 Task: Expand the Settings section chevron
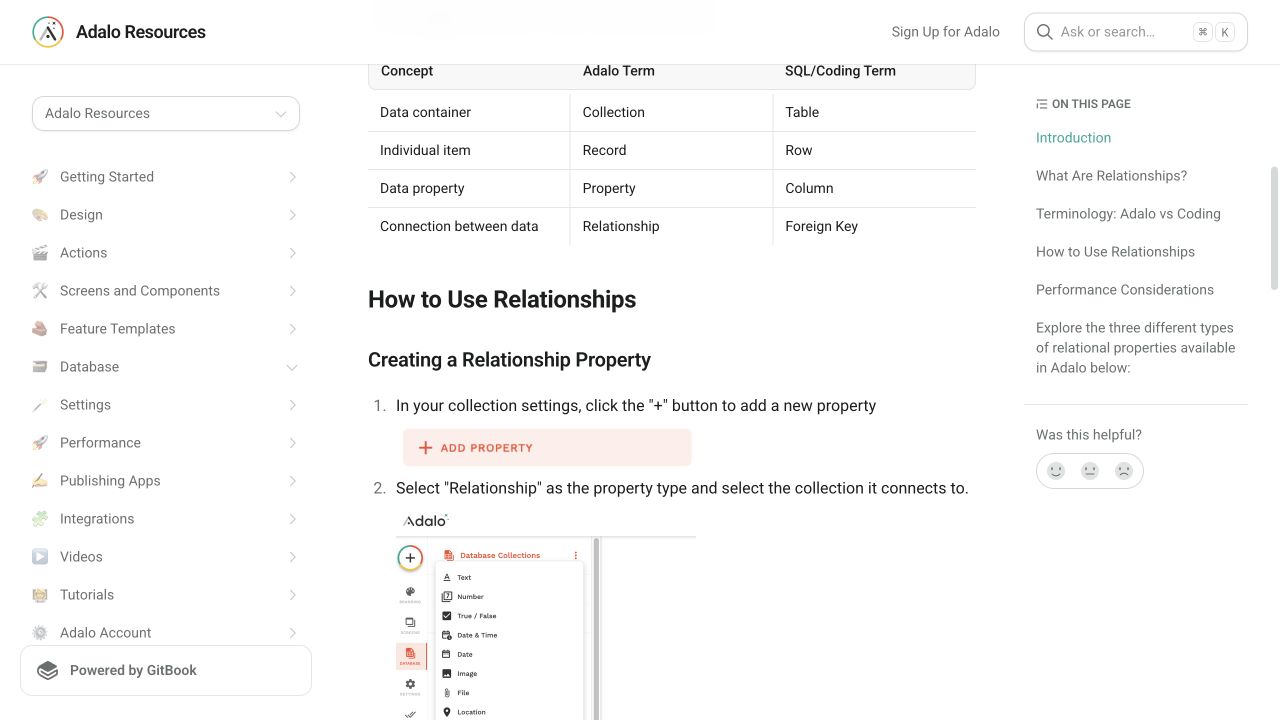292,405
